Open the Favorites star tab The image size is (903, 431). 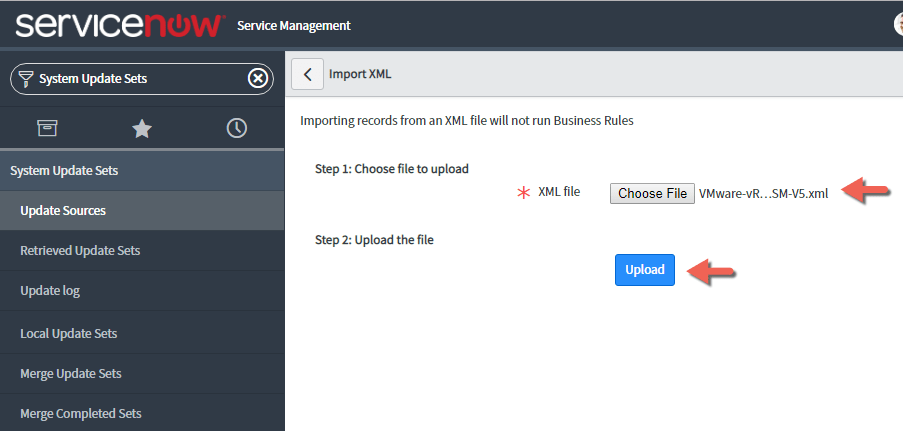[x=142, y=128]
